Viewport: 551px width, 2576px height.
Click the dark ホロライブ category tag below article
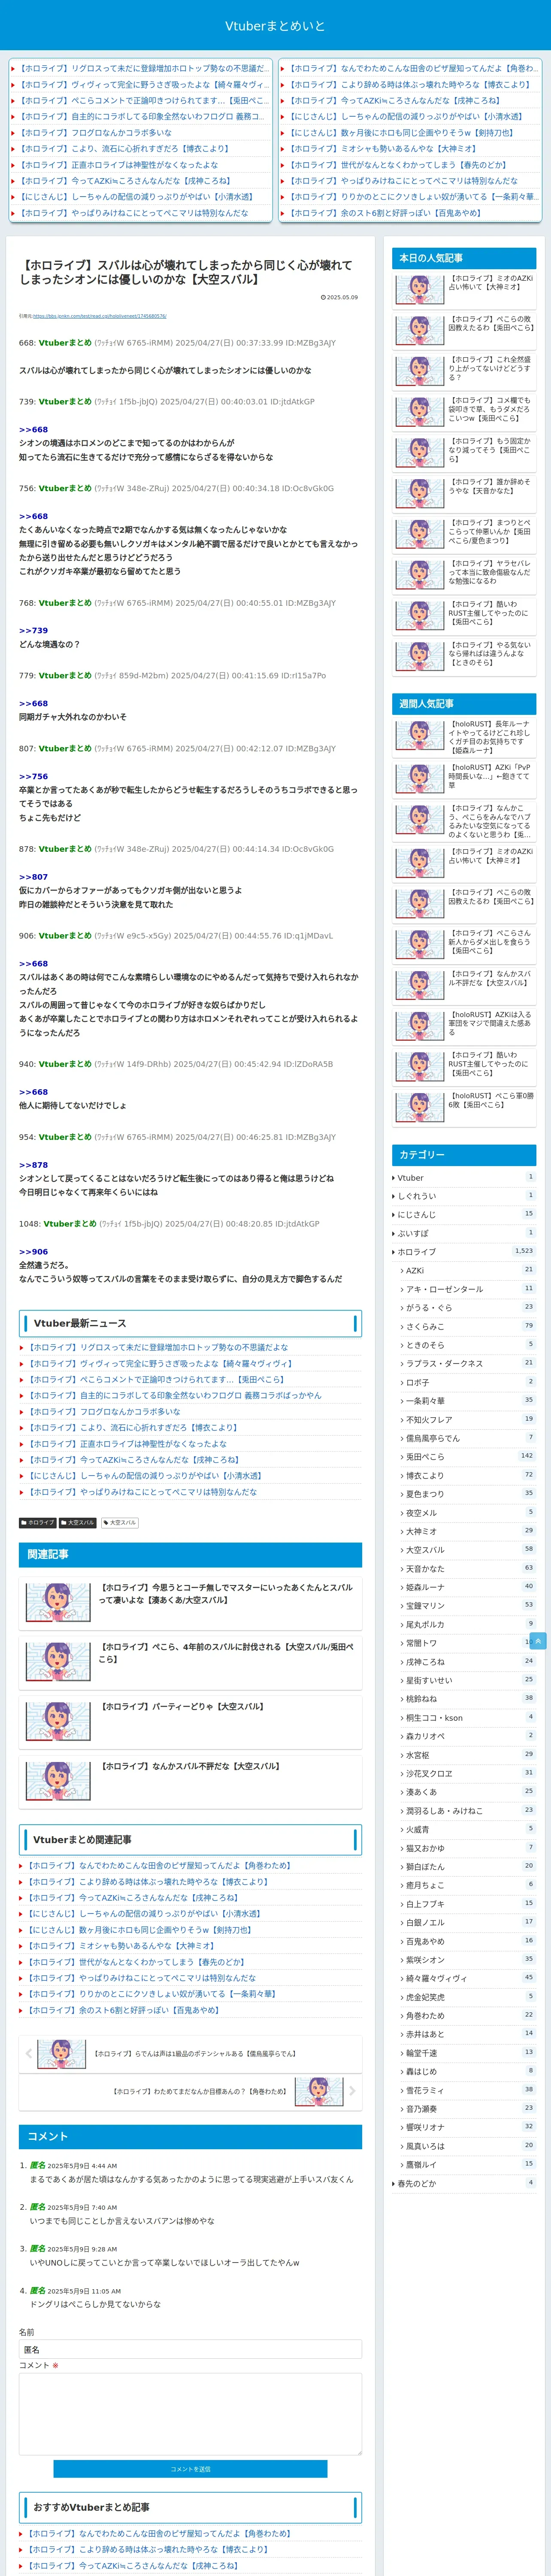[x=38, y=1523]
